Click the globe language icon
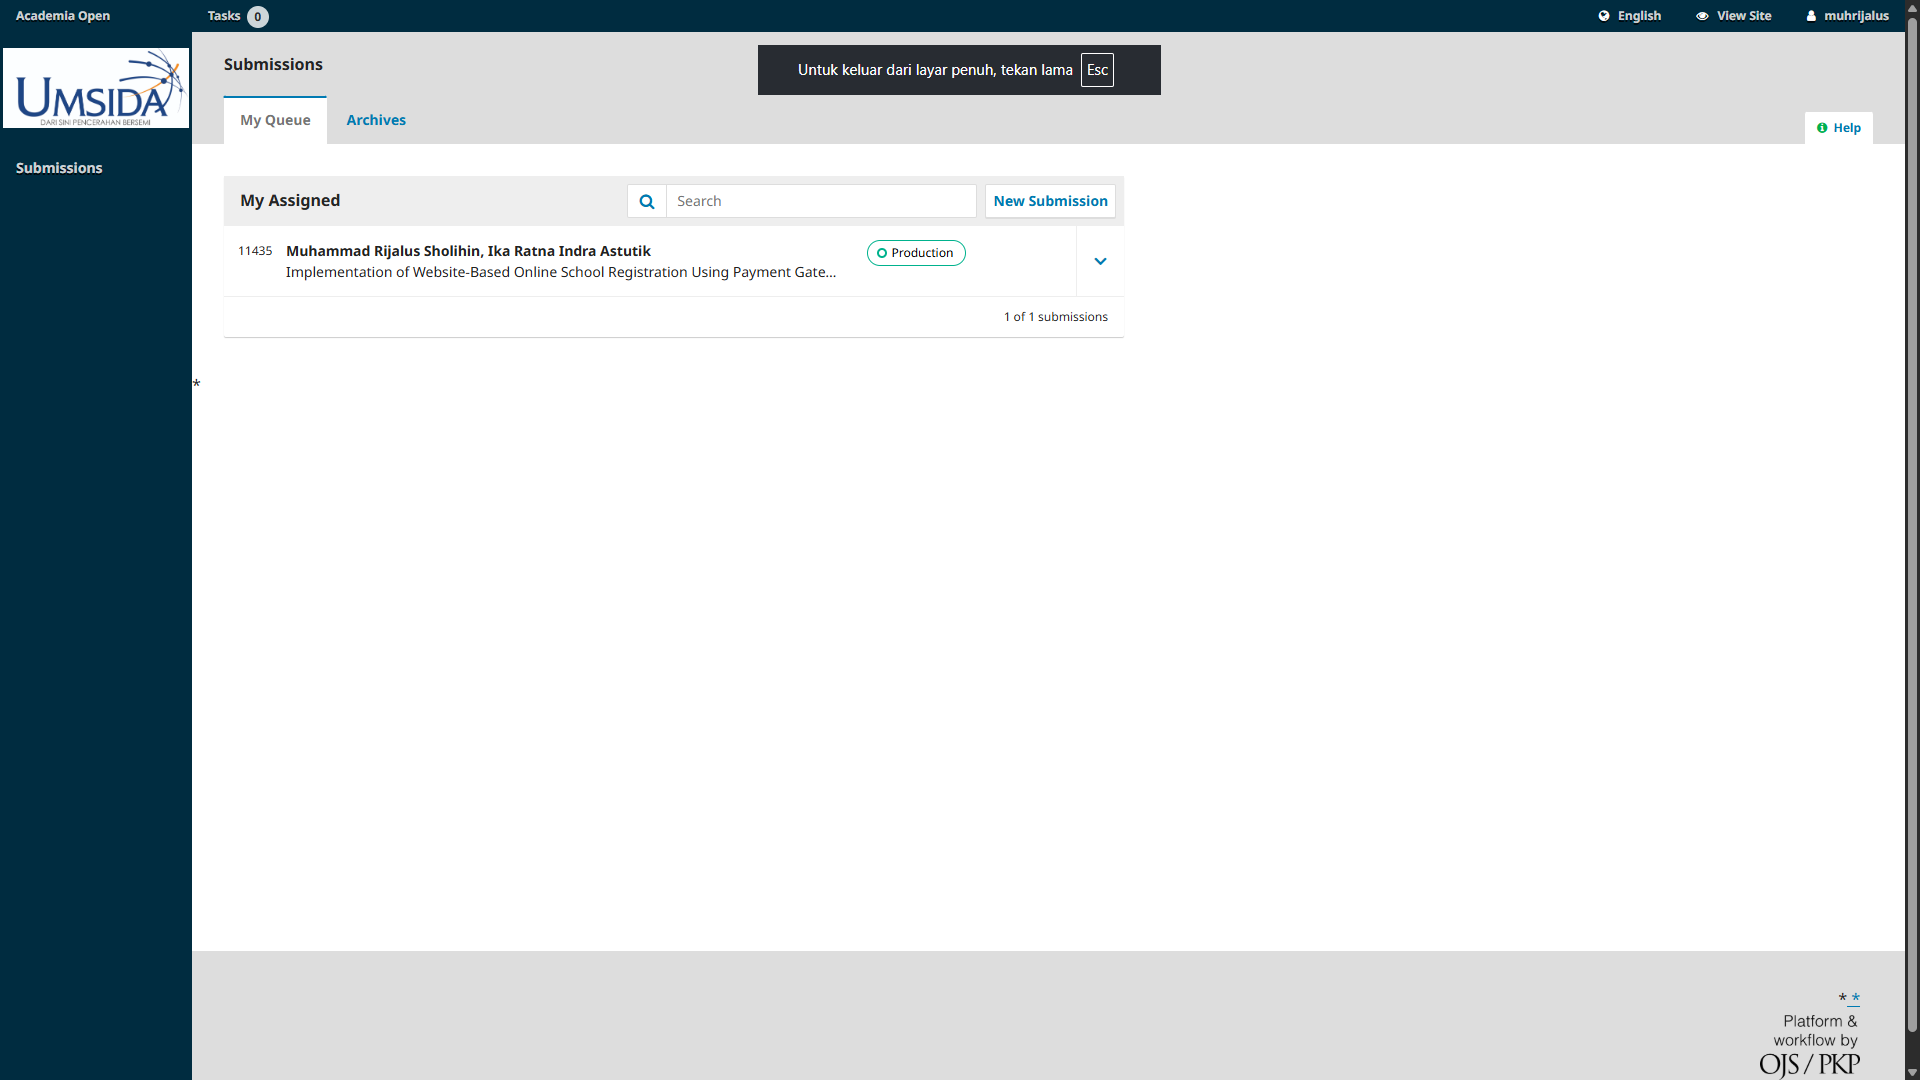1920x1080 pixels. click(1604, 16)
